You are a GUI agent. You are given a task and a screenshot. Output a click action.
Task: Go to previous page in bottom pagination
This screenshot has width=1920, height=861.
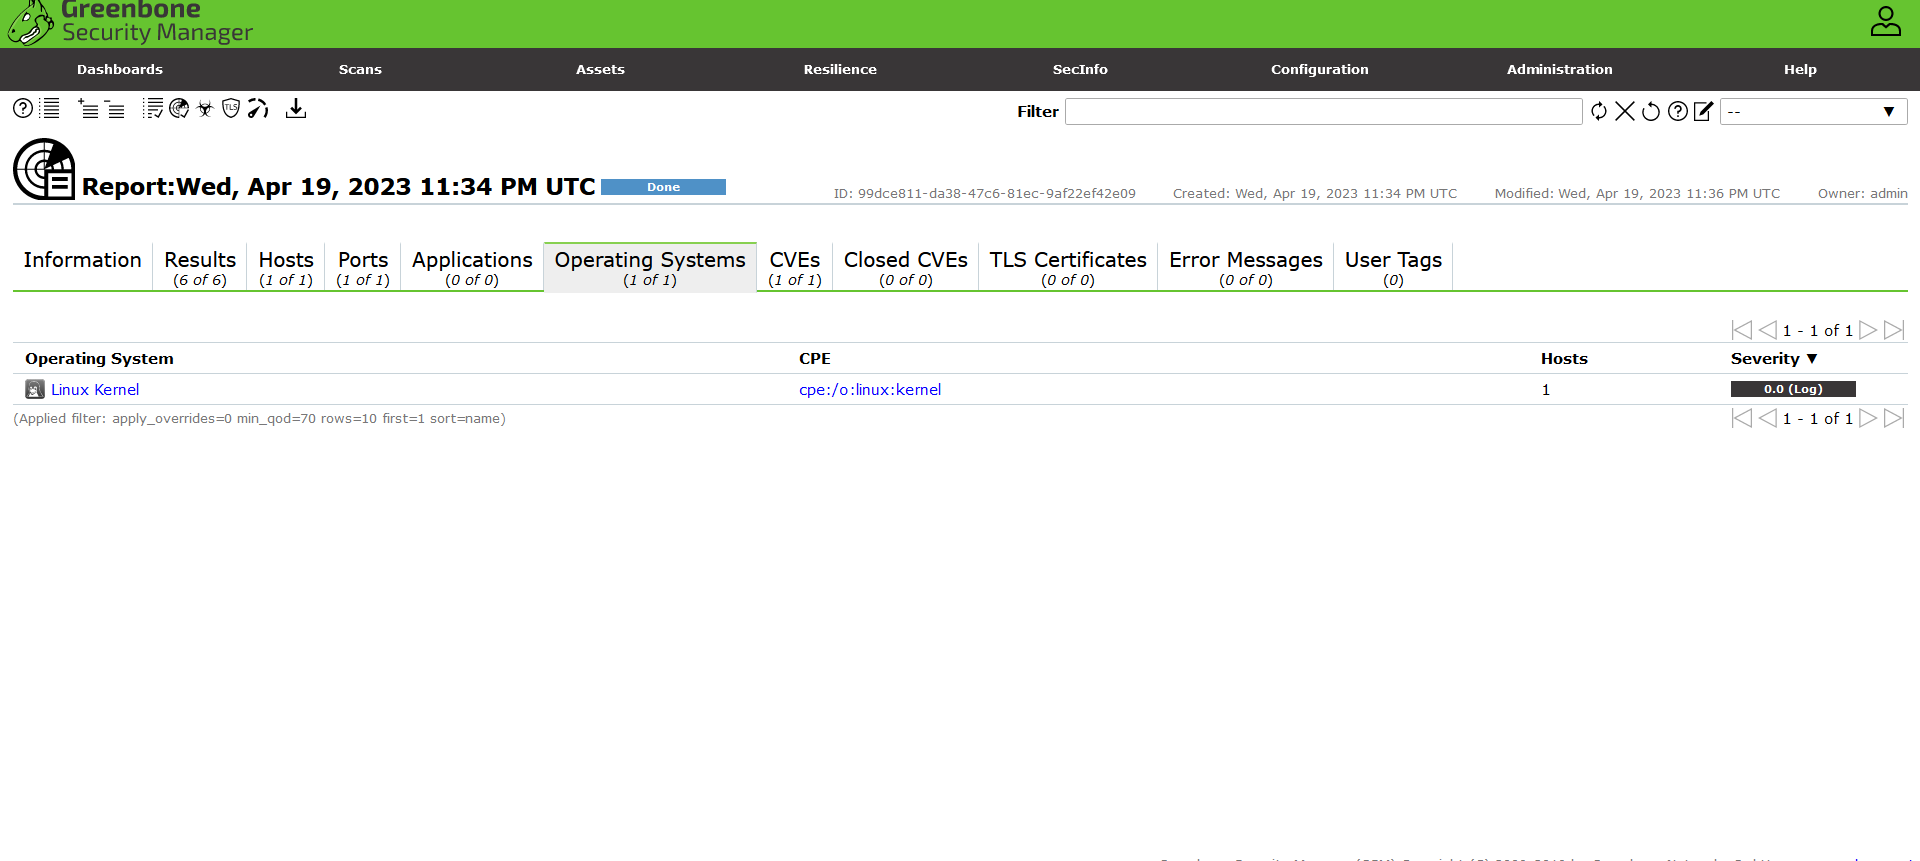[x=1767, y=418]
